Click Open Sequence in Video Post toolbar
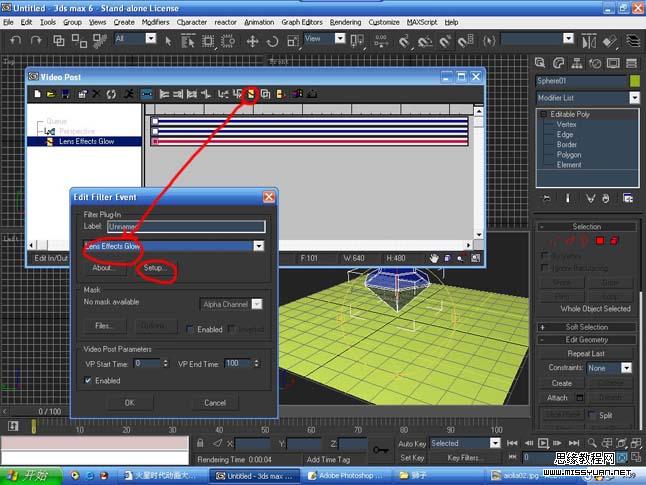Image resolution: width=646 pixels, height=485 pixels. coord(51,94)
